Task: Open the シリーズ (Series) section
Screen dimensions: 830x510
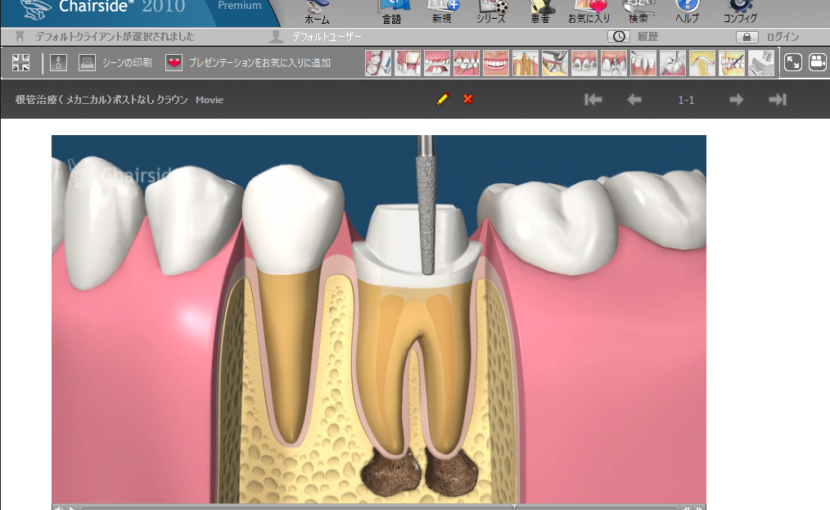Action: click(491, 11)
